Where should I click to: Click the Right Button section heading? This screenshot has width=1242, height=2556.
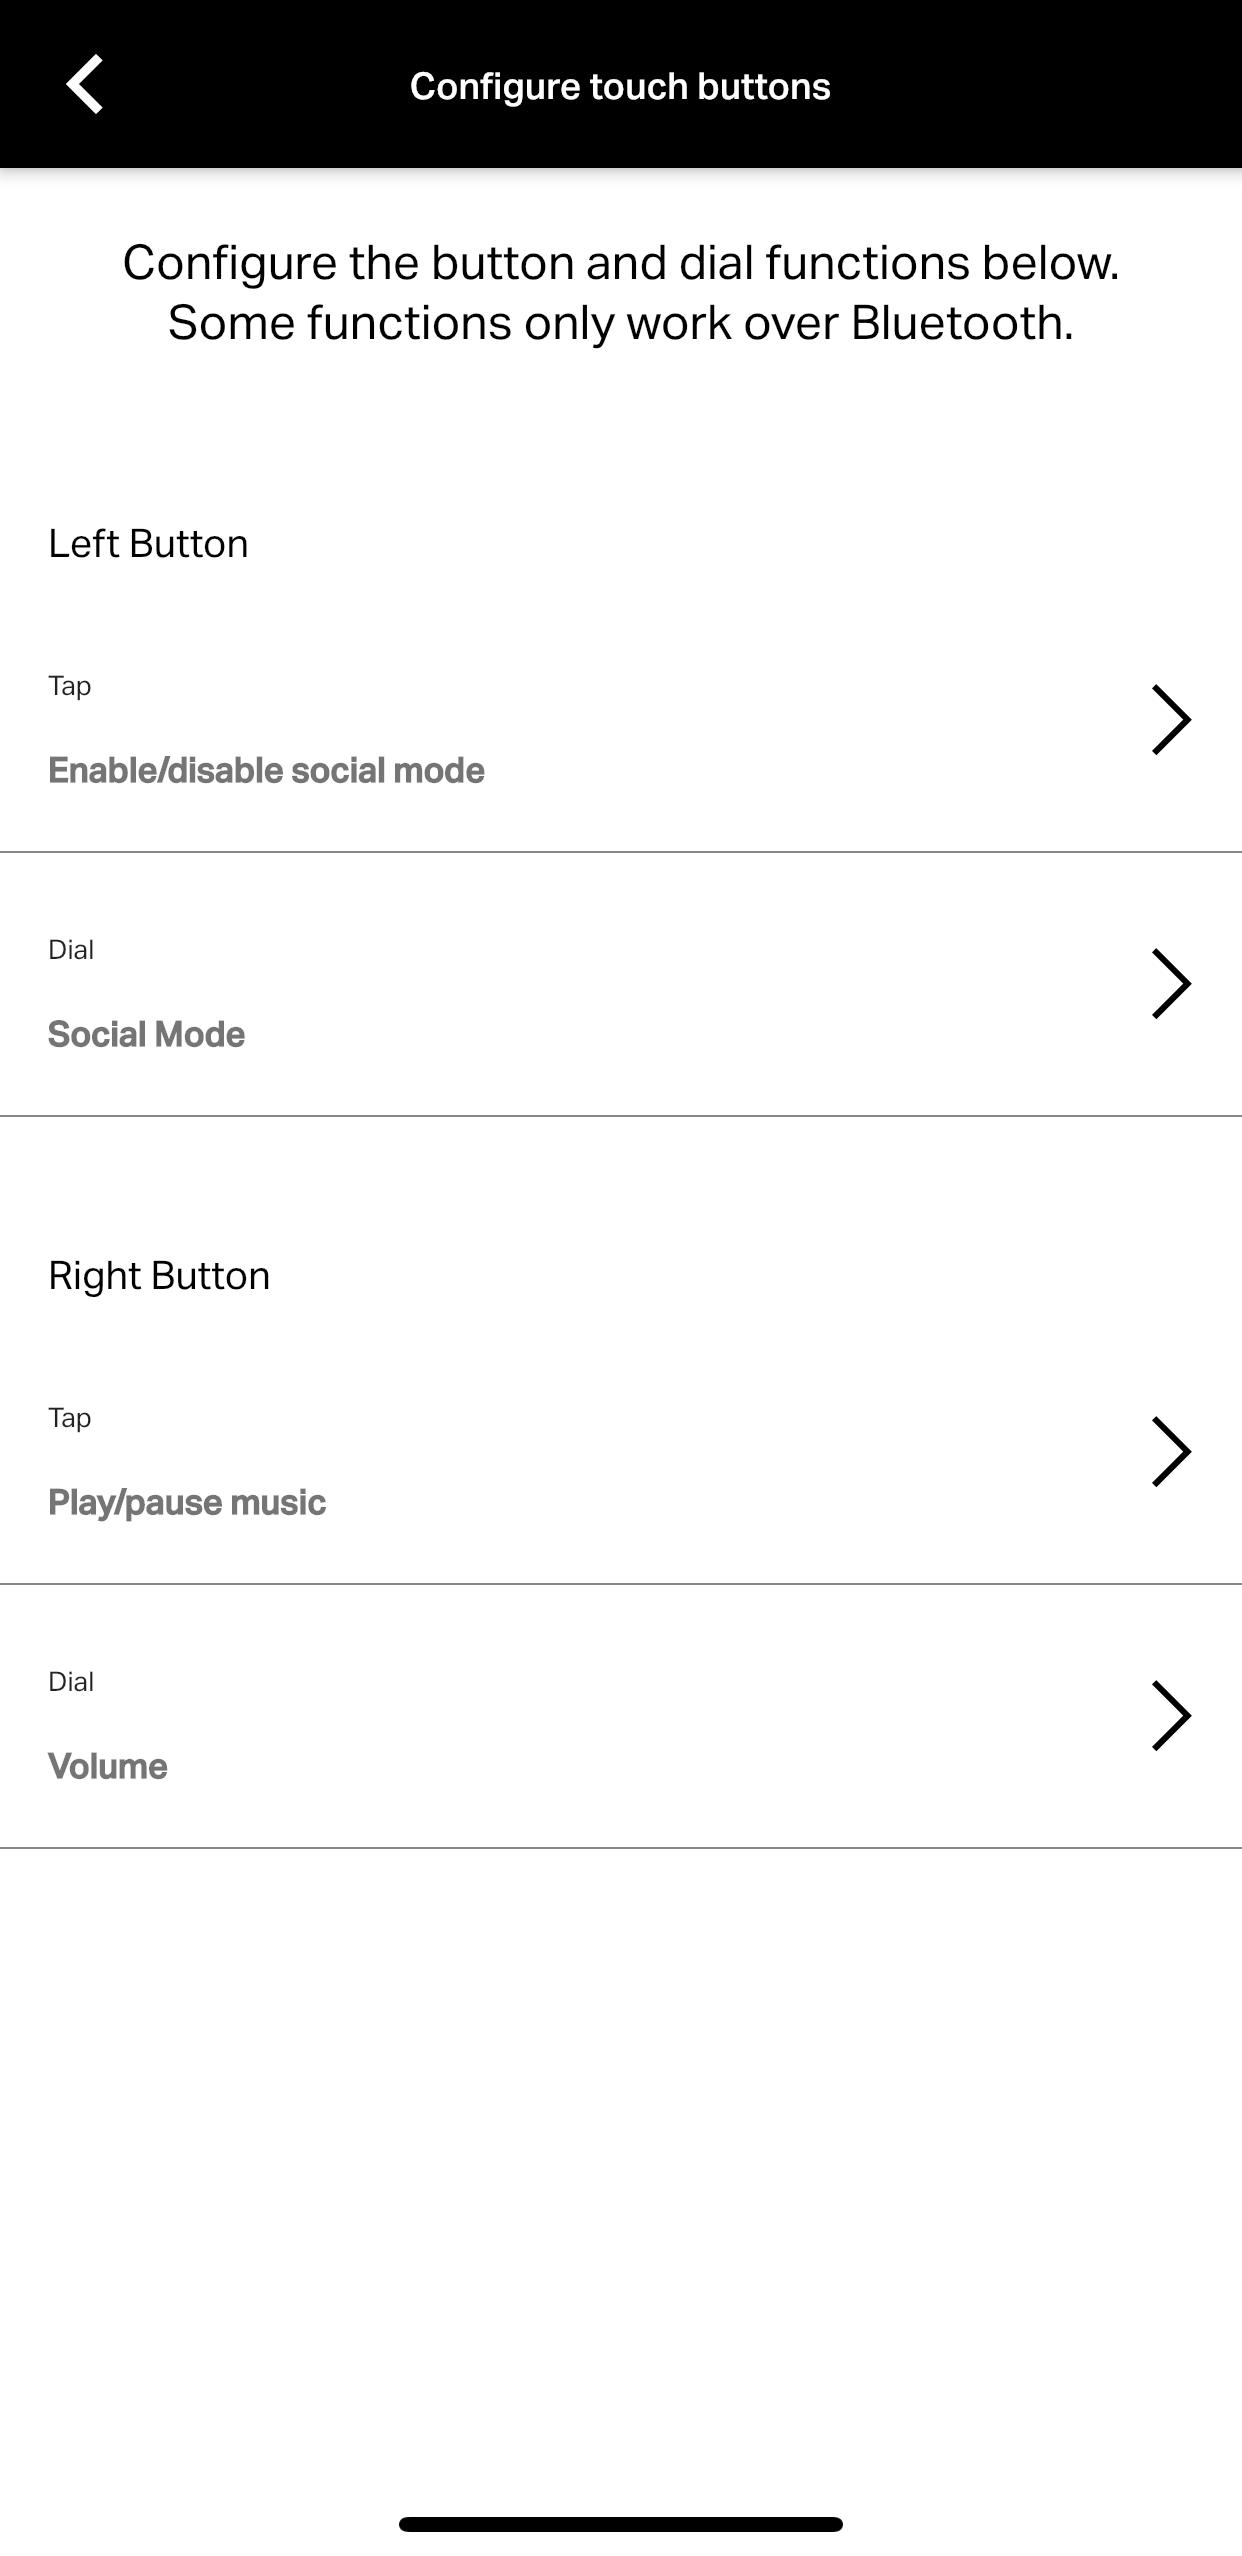(x=159, y=1276)
